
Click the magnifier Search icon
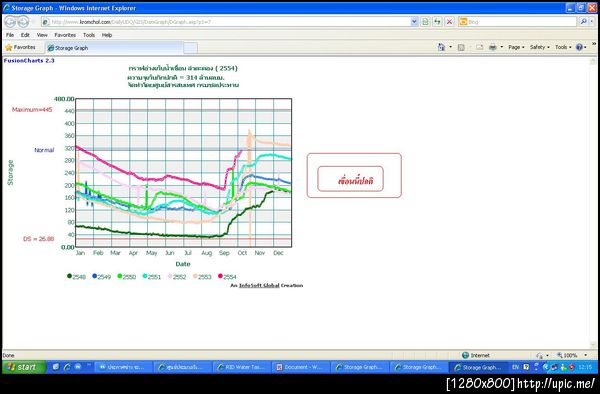(x=584, y=22)
